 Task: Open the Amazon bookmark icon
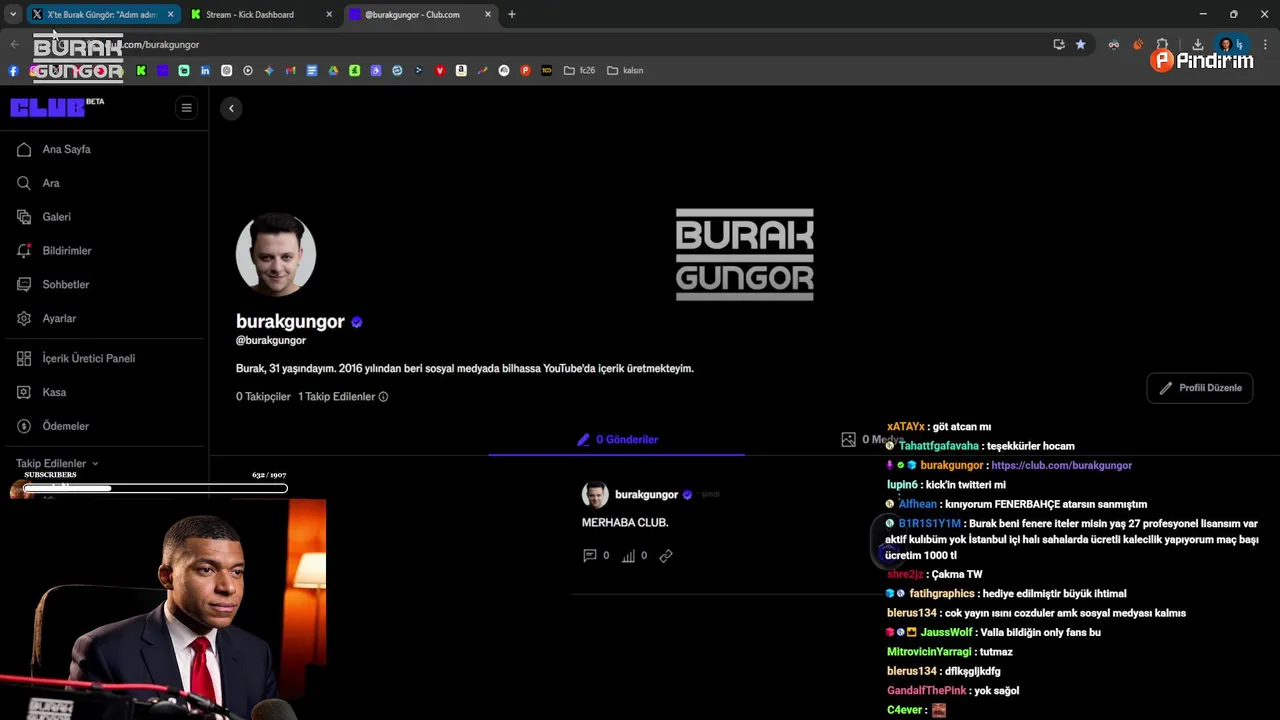[461, 71]
